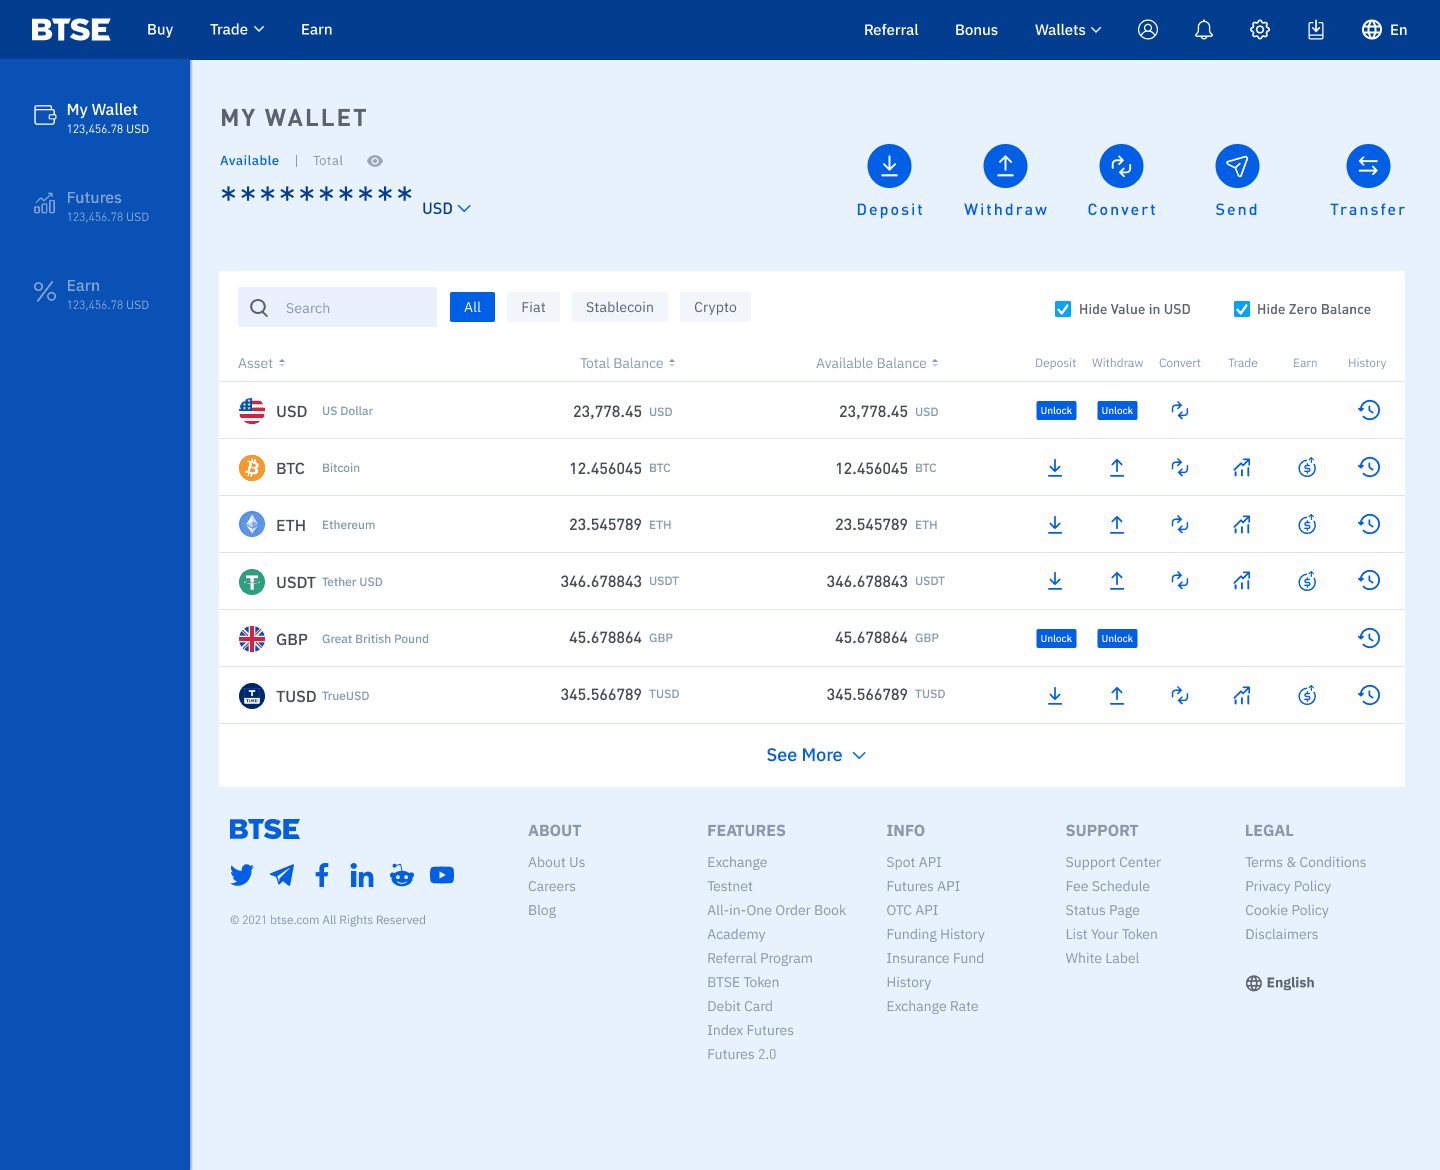
Task: Click the Withdraw circle icon
Action: (1005, 166)
